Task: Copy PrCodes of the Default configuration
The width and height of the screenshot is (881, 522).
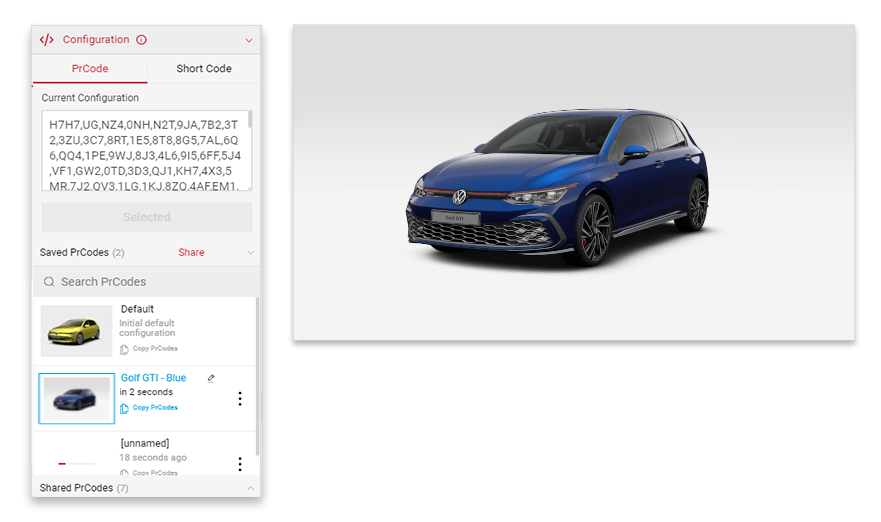Action: tap(155, 348)
